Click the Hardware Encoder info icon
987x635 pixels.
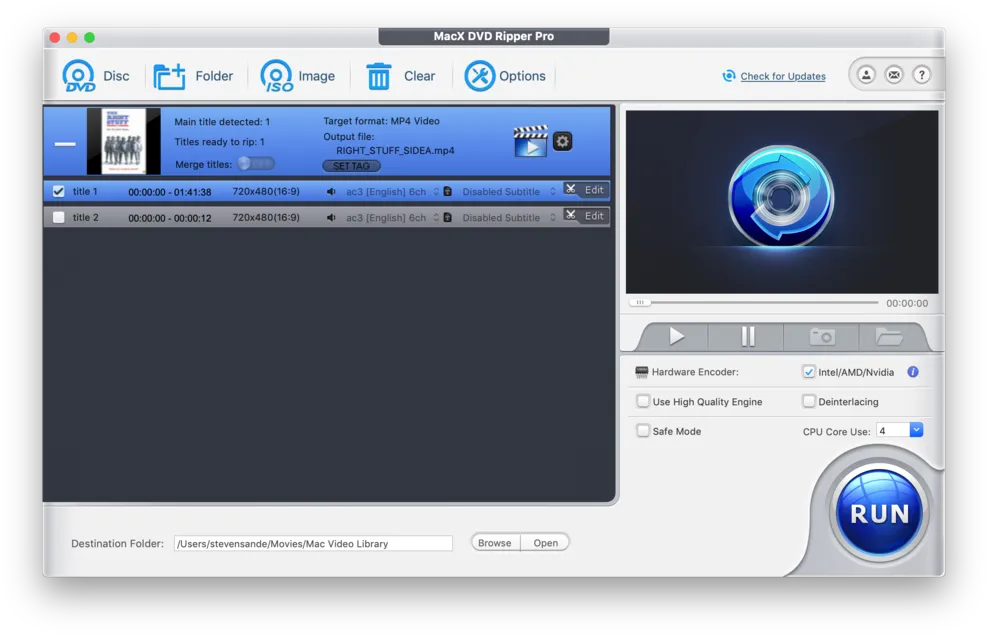[913, 372]
